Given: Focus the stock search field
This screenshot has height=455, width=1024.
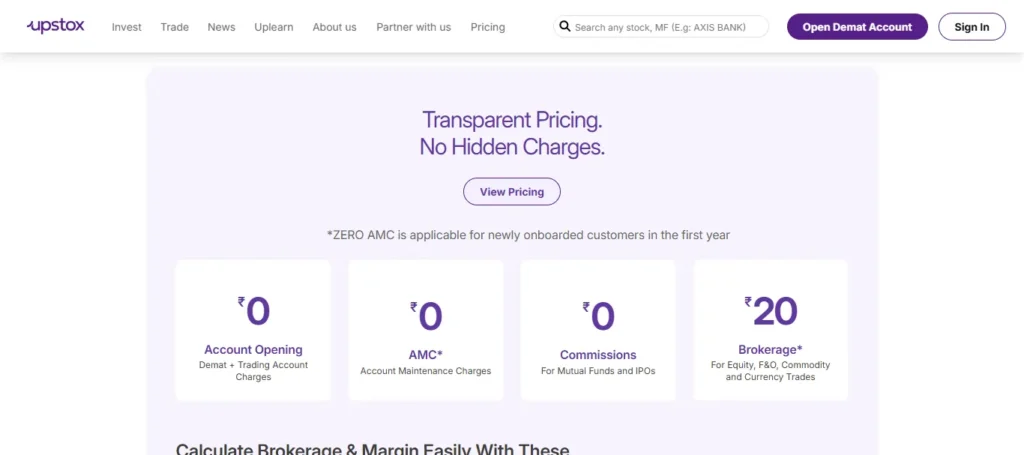Looking at the screenshot, I should tap(661, 27).
